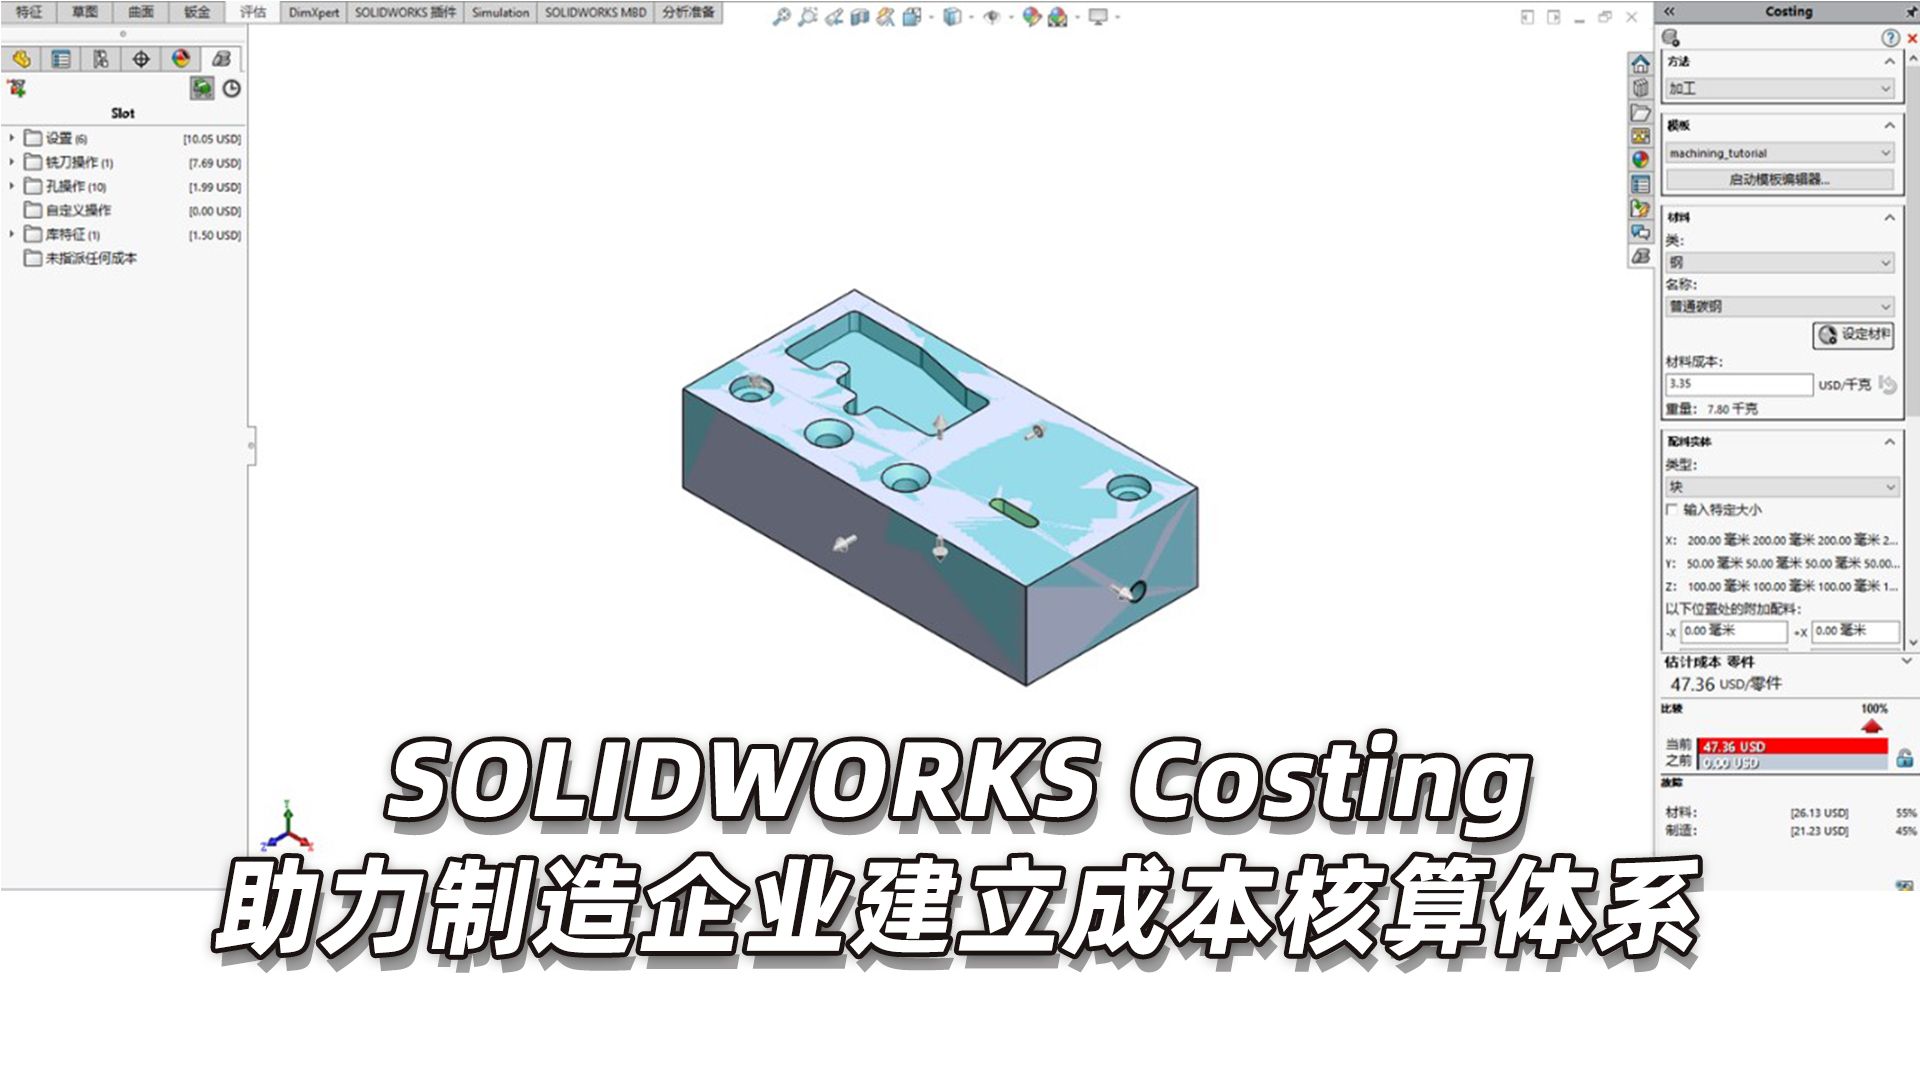Switch to the DimXpert tab
Screen dimensions: 1920x1080
tap(314, 12)
